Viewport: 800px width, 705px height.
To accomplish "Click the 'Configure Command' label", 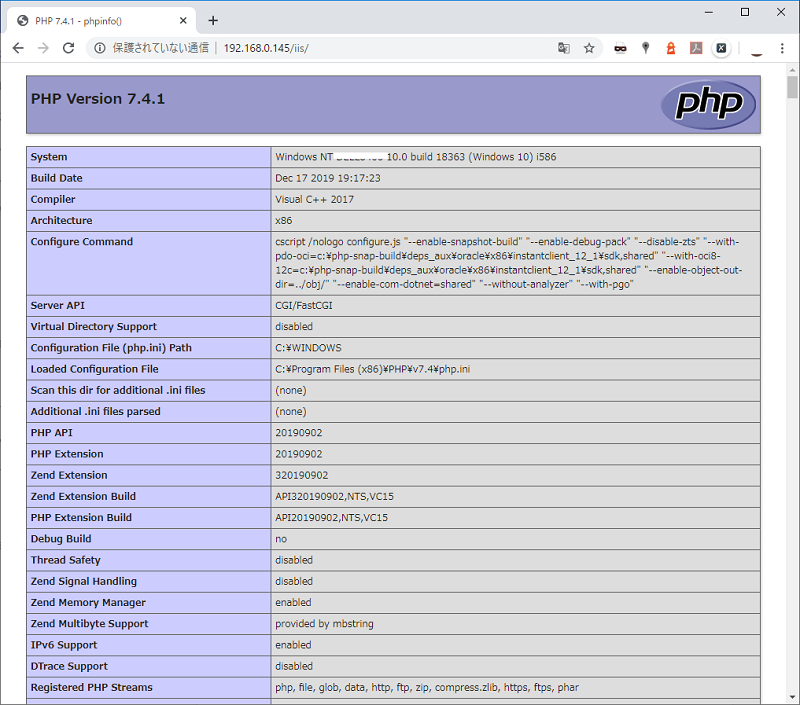I will tap(82, 242).
